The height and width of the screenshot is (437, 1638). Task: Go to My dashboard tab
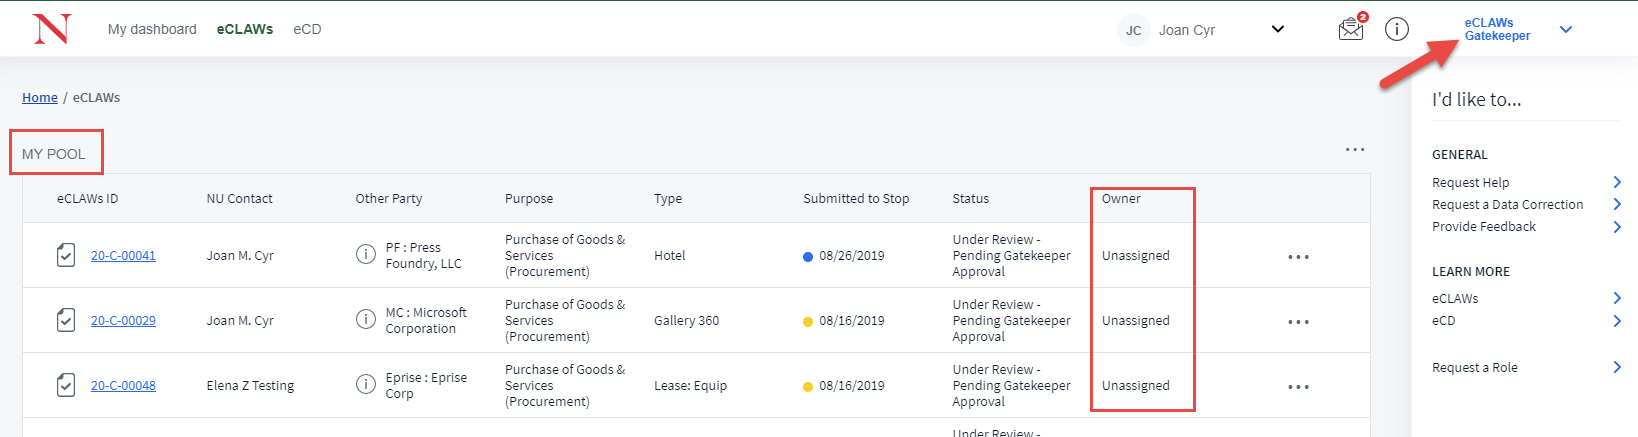[x=152, y=29]
